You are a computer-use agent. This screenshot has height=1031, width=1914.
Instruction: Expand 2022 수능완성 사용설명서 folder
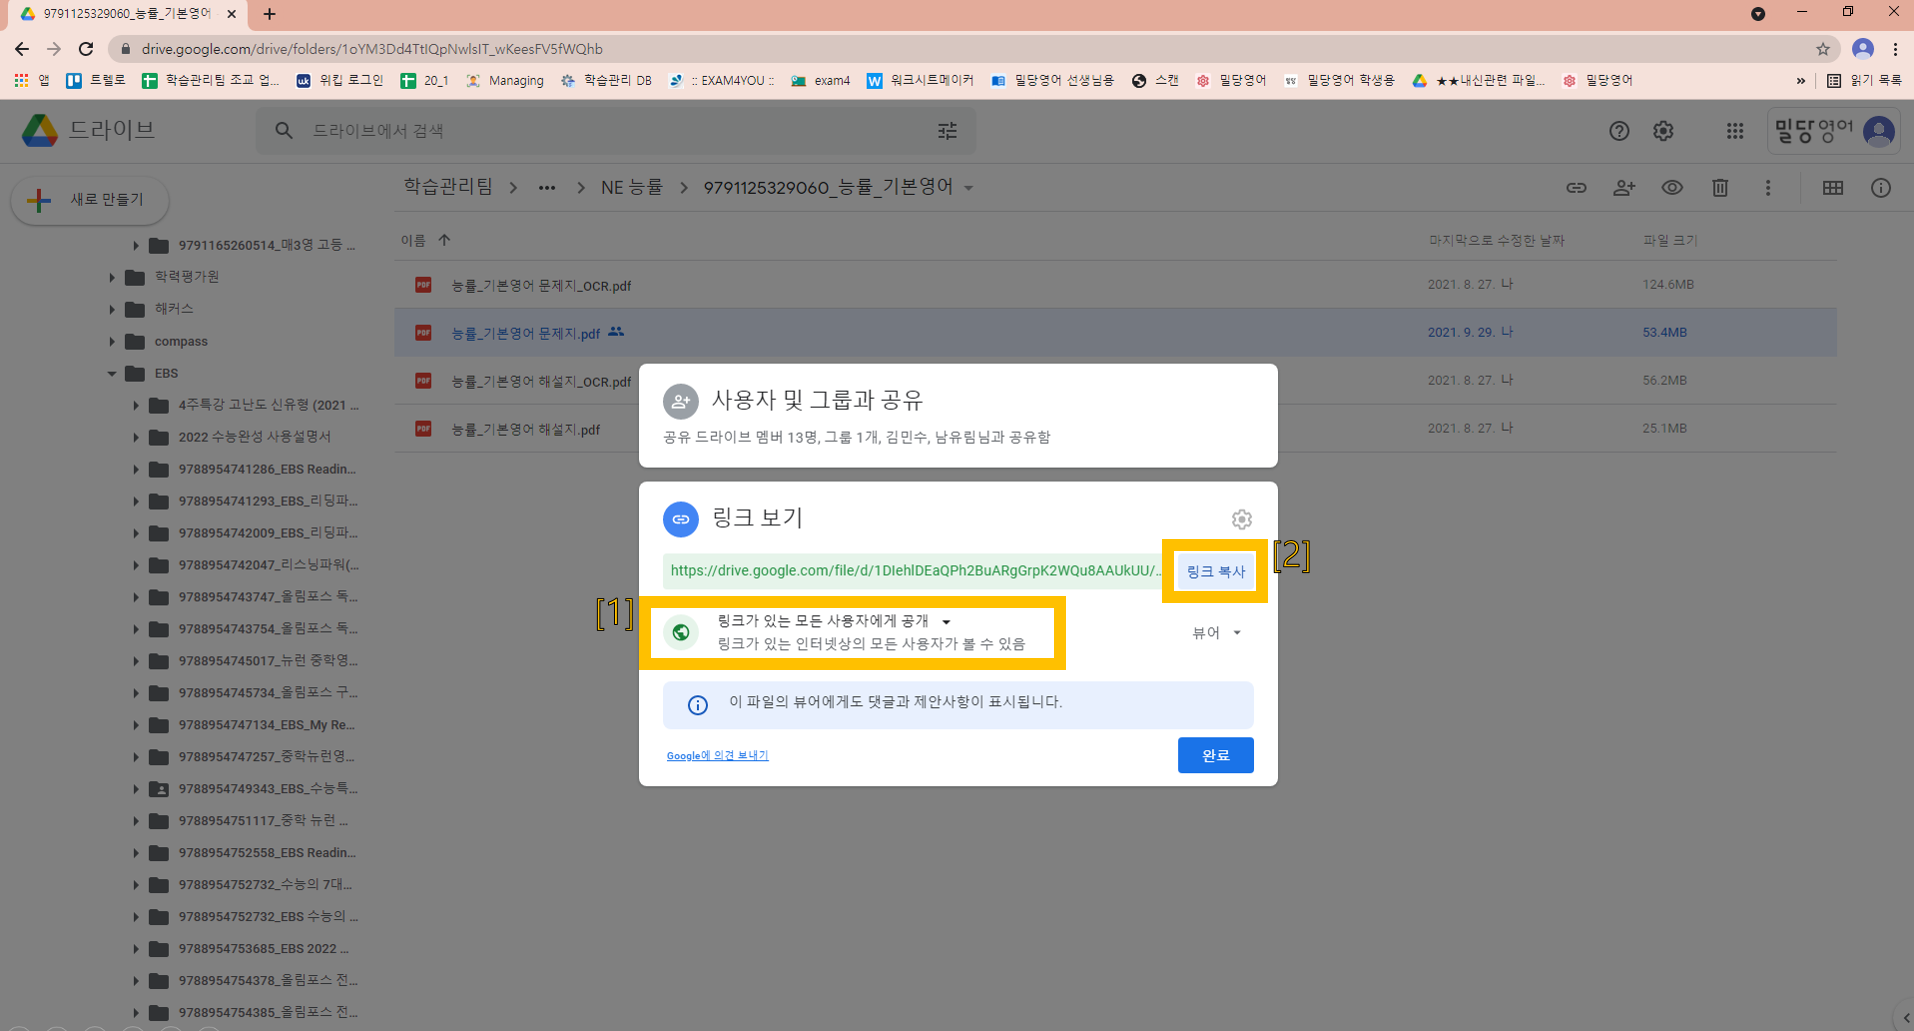[x=135, y=437]
